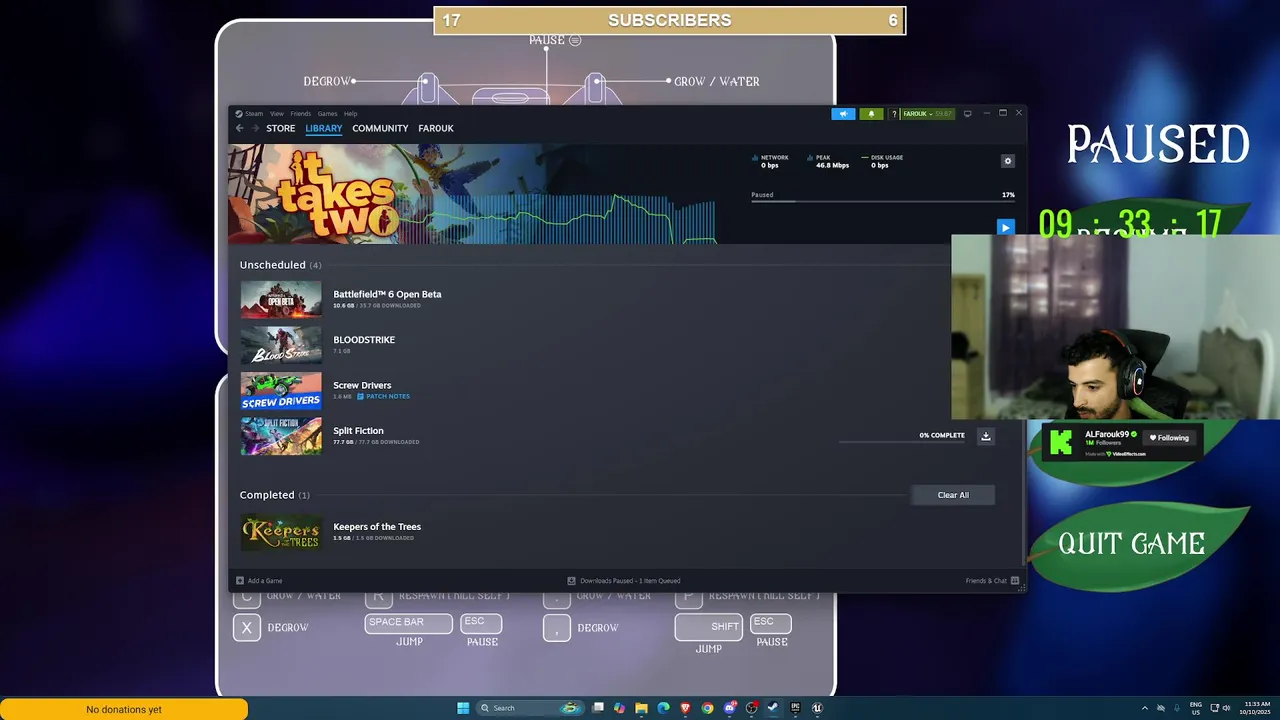
Task: Open the taskbar clock and date
Action: click(x=1254, y=708)
